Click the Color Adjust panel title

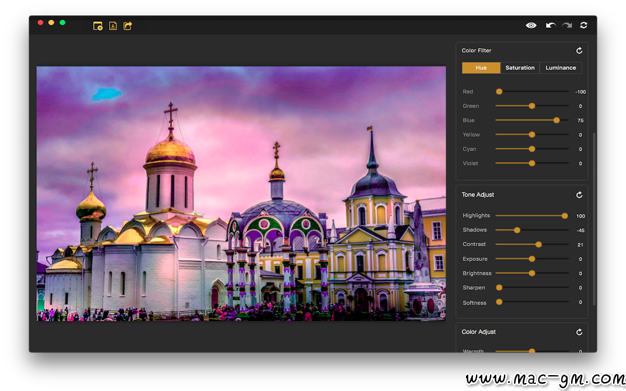(479, 332)
